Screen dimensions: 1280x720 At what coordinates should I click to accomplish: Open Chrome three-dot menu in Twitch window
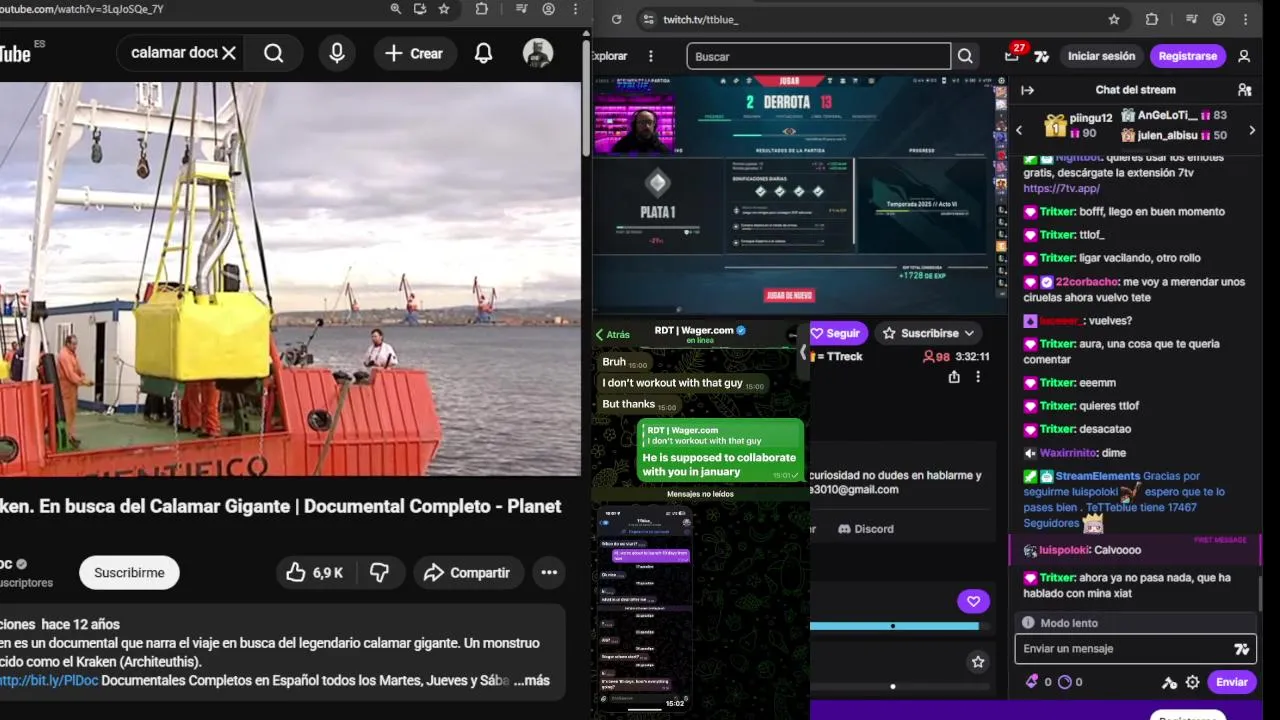point(1246,19)
